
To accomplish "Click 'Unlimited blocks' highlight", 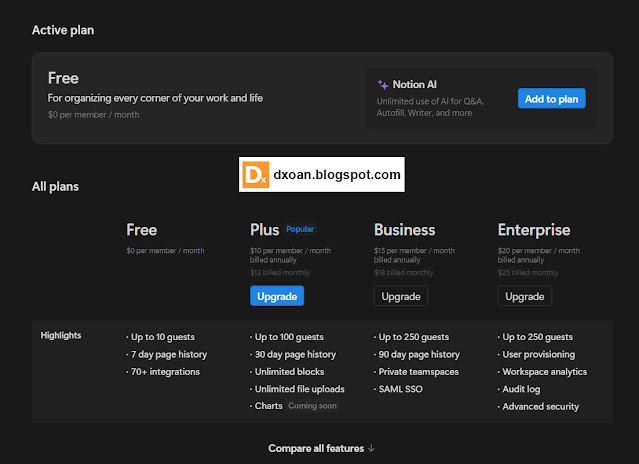I will tap(289, 372).
